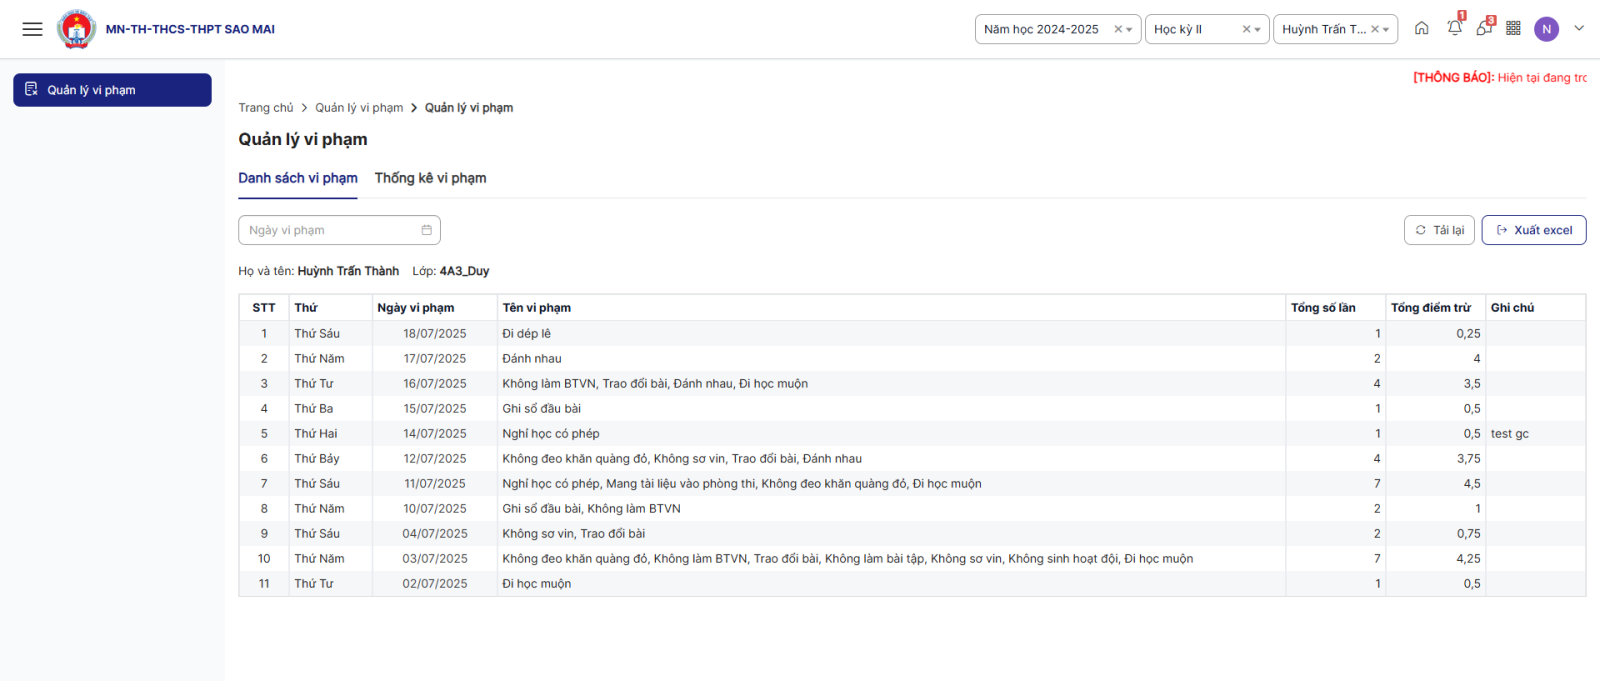1600x681 pixels.
Task: Open the messages icon with badge 3
Action: click(1484, 28)
